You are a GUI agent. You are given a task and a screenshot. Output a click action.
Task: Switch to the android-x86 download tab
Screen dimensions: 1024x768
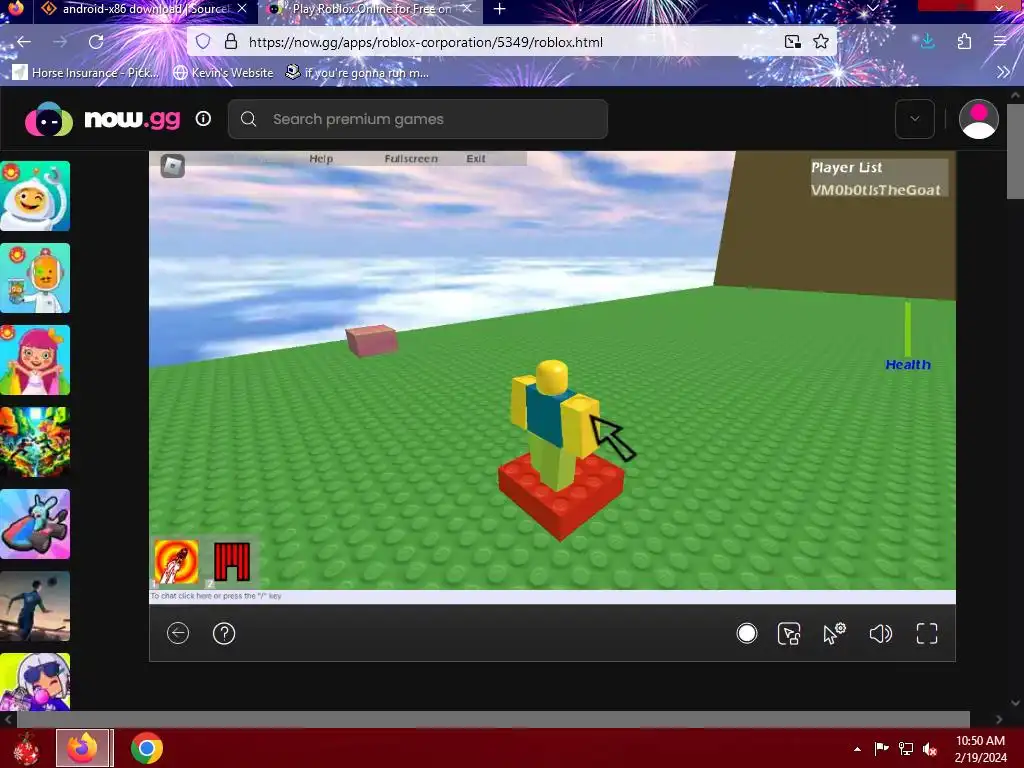[136, 9]
